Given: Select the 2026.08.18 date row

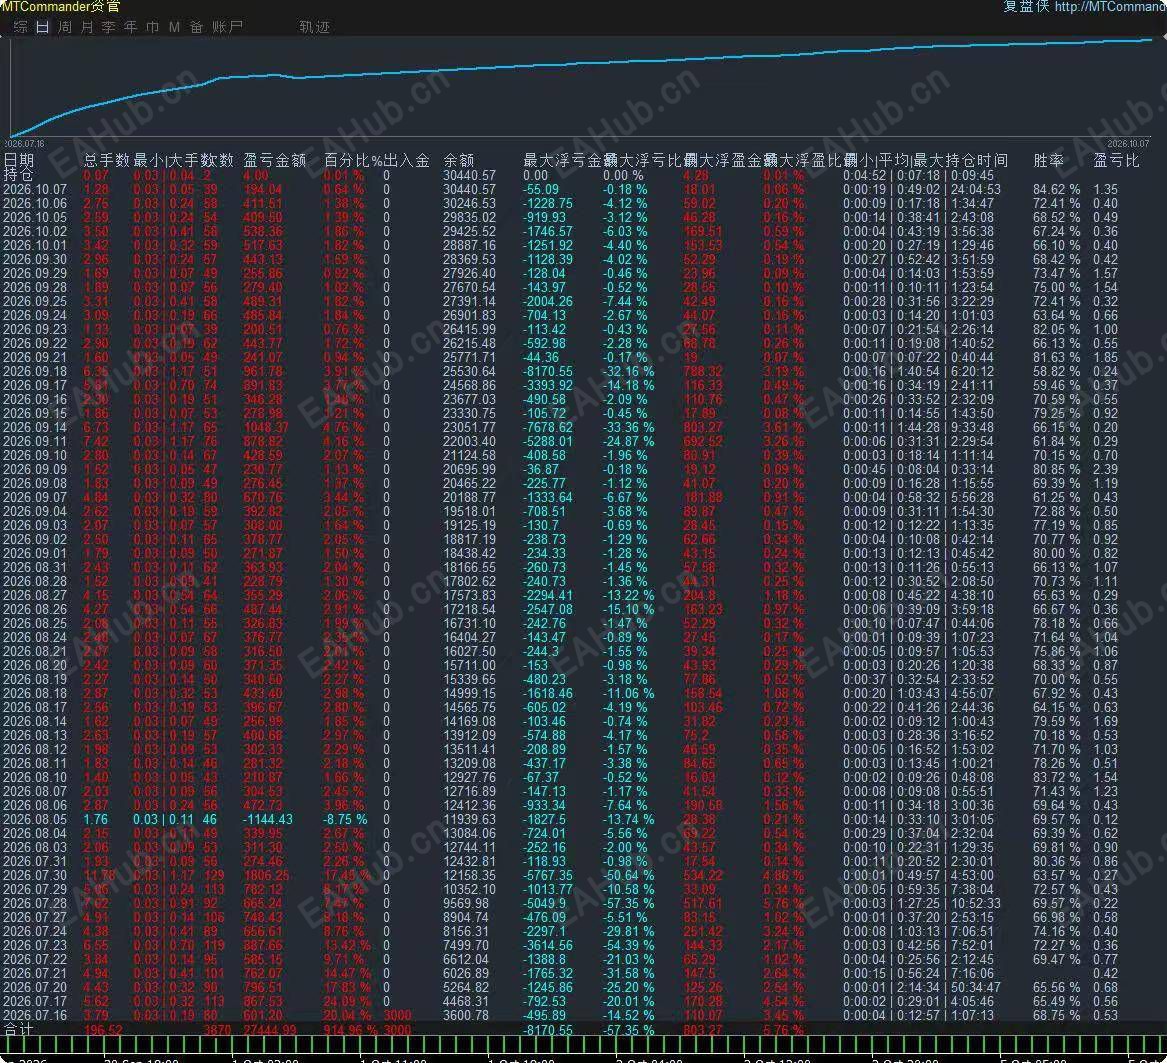Looking at the screenshot, I should click(x=35, y=693).
